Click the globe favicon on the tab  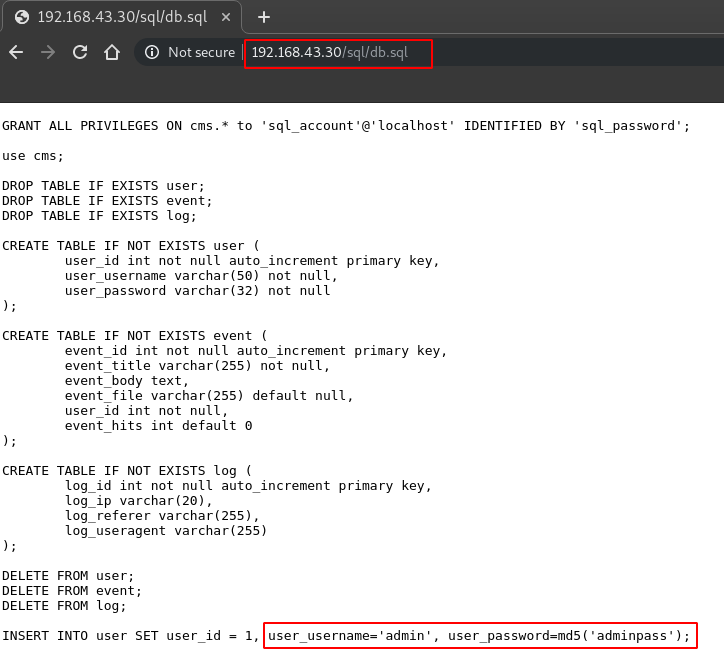(x=21, y=17)
